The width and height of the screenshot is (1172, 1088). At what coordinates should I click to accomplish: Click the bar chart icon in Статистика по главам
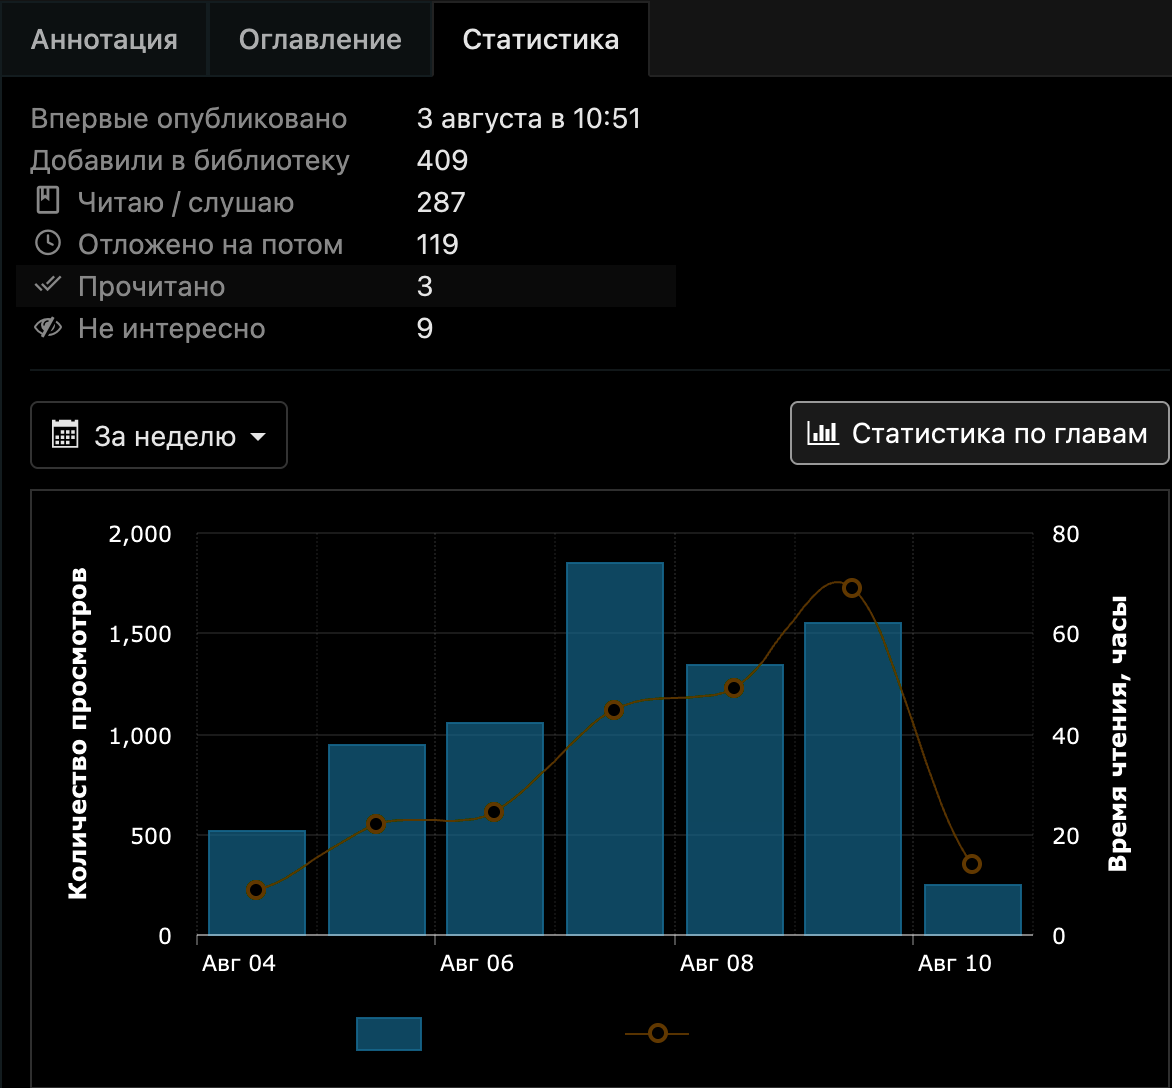[x=822, y=433]
